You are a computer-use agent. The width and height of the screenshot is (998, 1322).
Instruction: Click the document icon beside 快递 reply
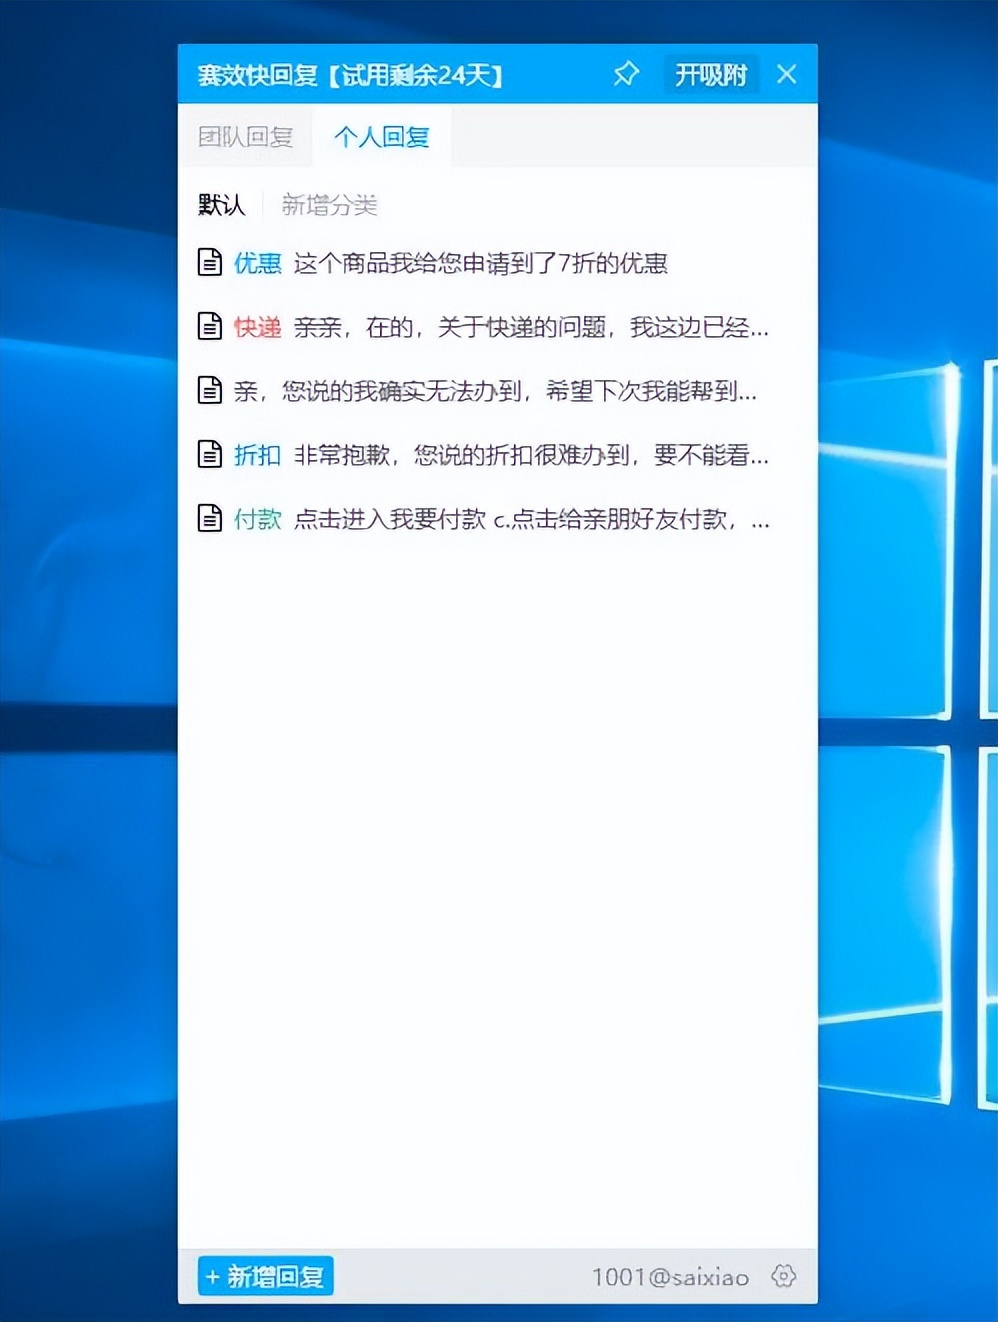(209, 327)
